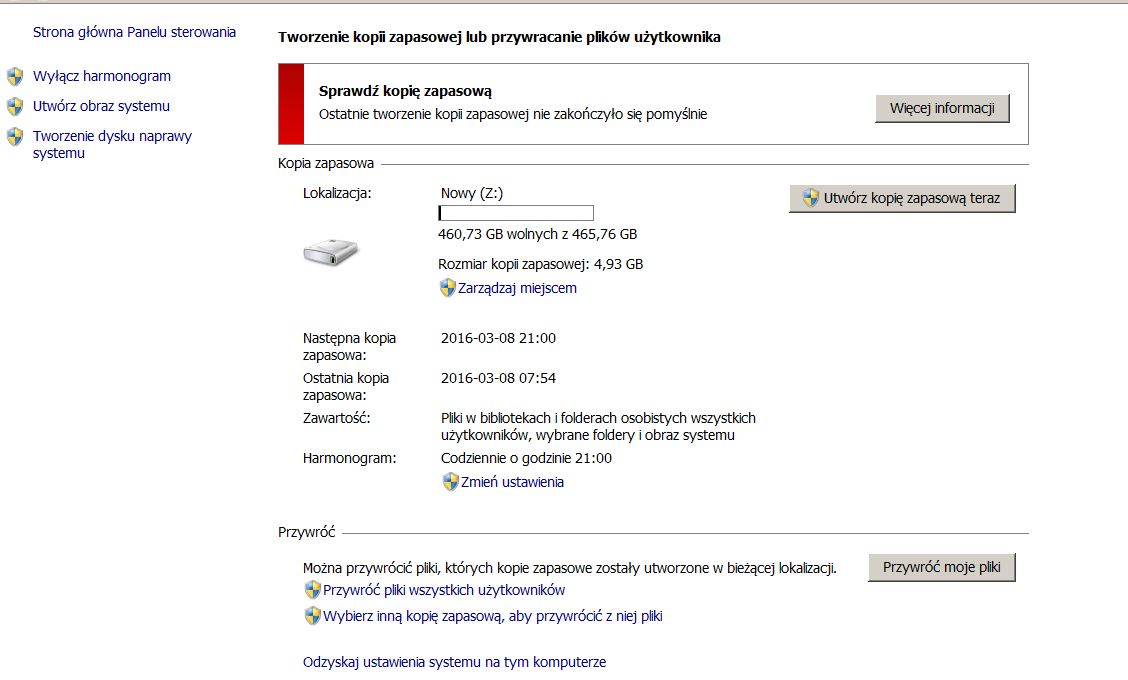Click shield icon beside Zmień ustawienia
The width and height of the screenshot is (1128, 680).
coord(450,482)
